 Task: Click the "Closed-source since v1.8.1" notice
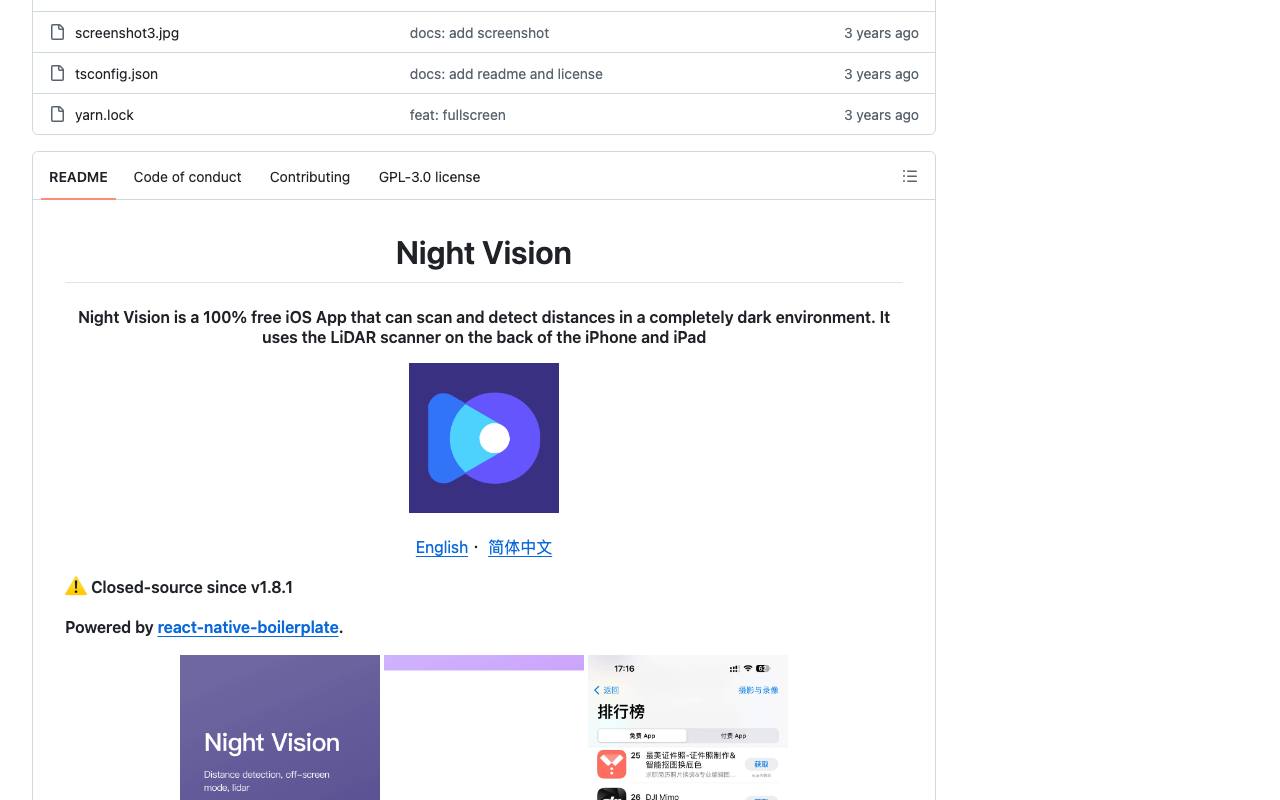[179, 587]
